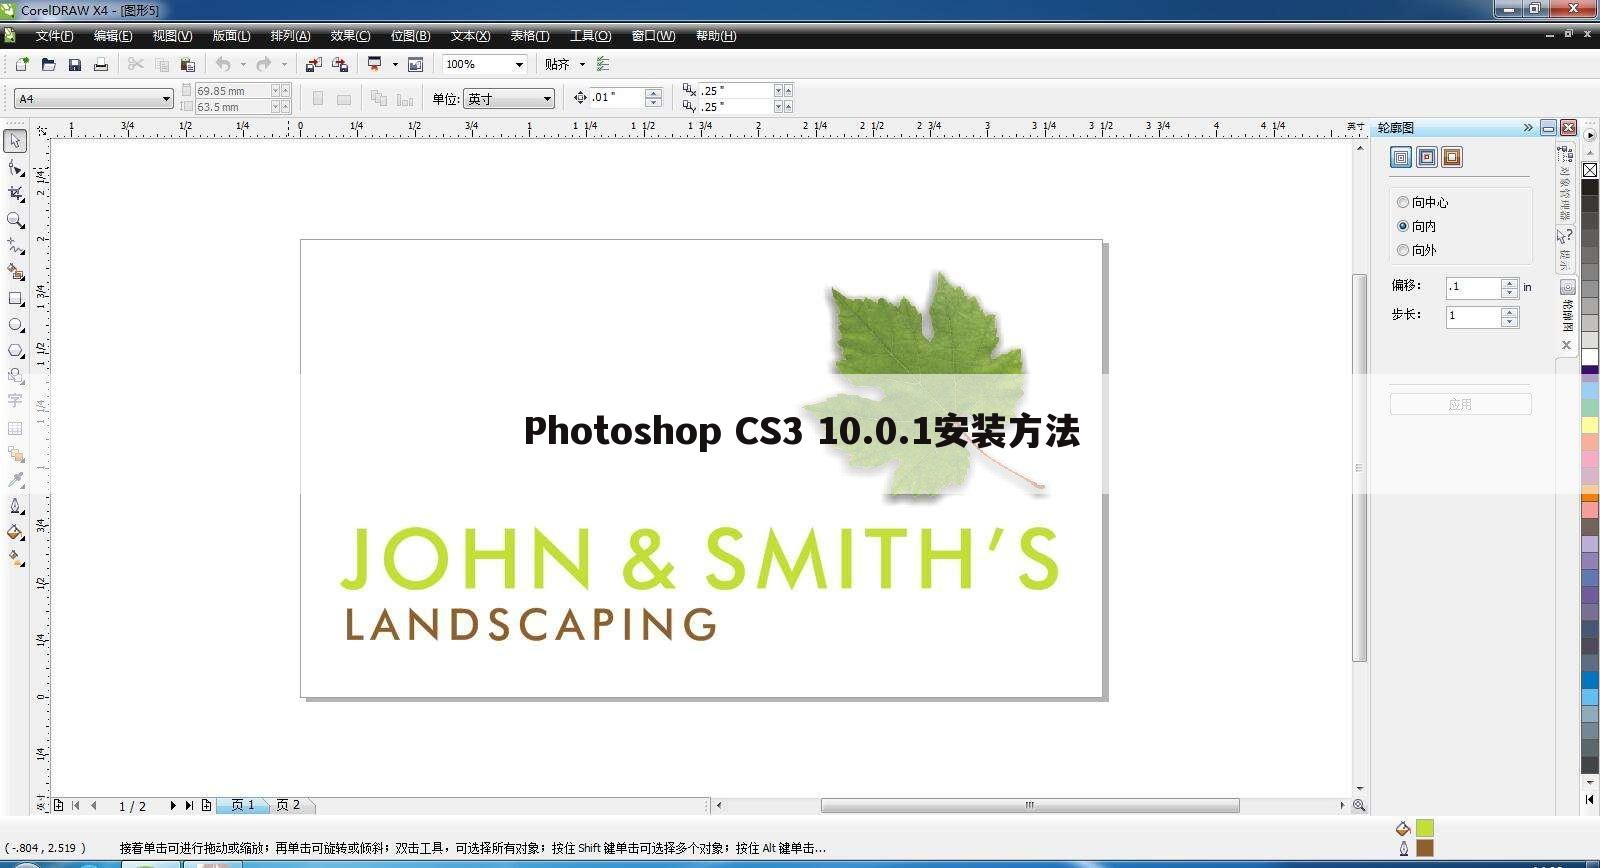1600x868 pixels.
Task: Open the Welcome Screen icon
Action: 415,64
